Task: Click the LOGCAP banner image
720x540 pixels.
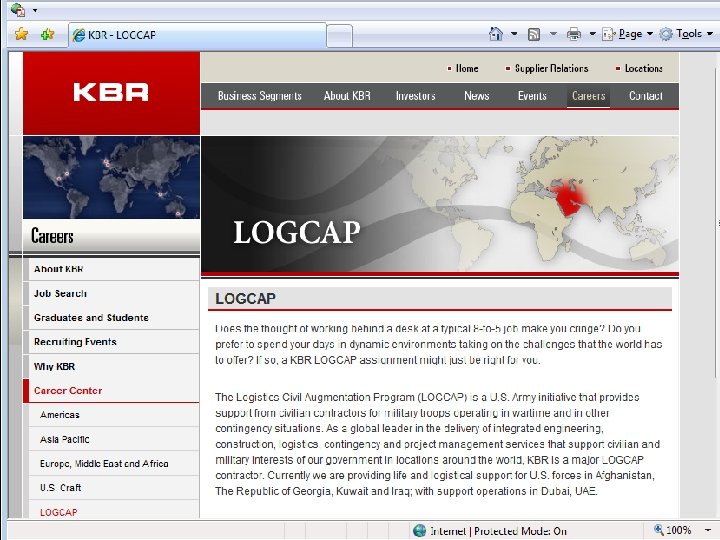Action: tap(440, 204)
